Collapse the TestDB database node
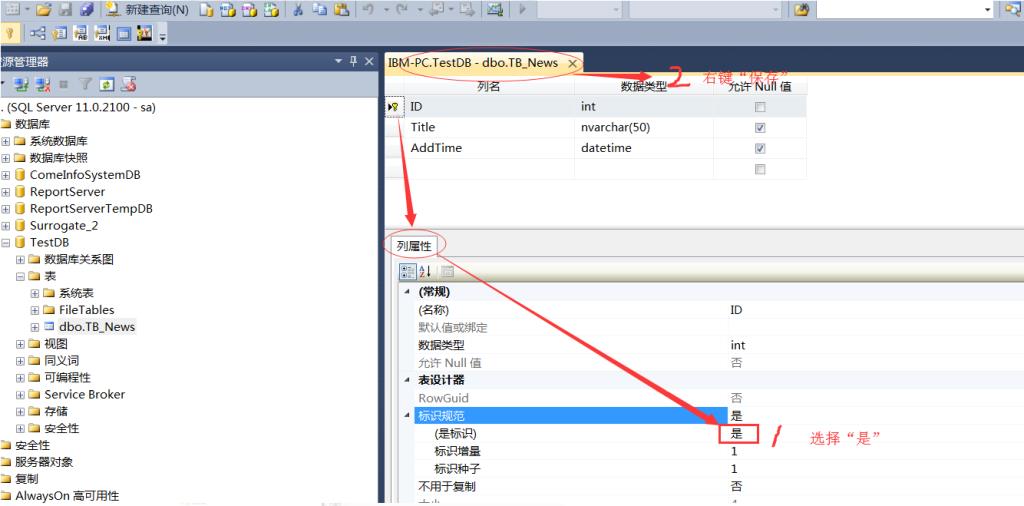1024x506 pixels. tap(6, 243)
